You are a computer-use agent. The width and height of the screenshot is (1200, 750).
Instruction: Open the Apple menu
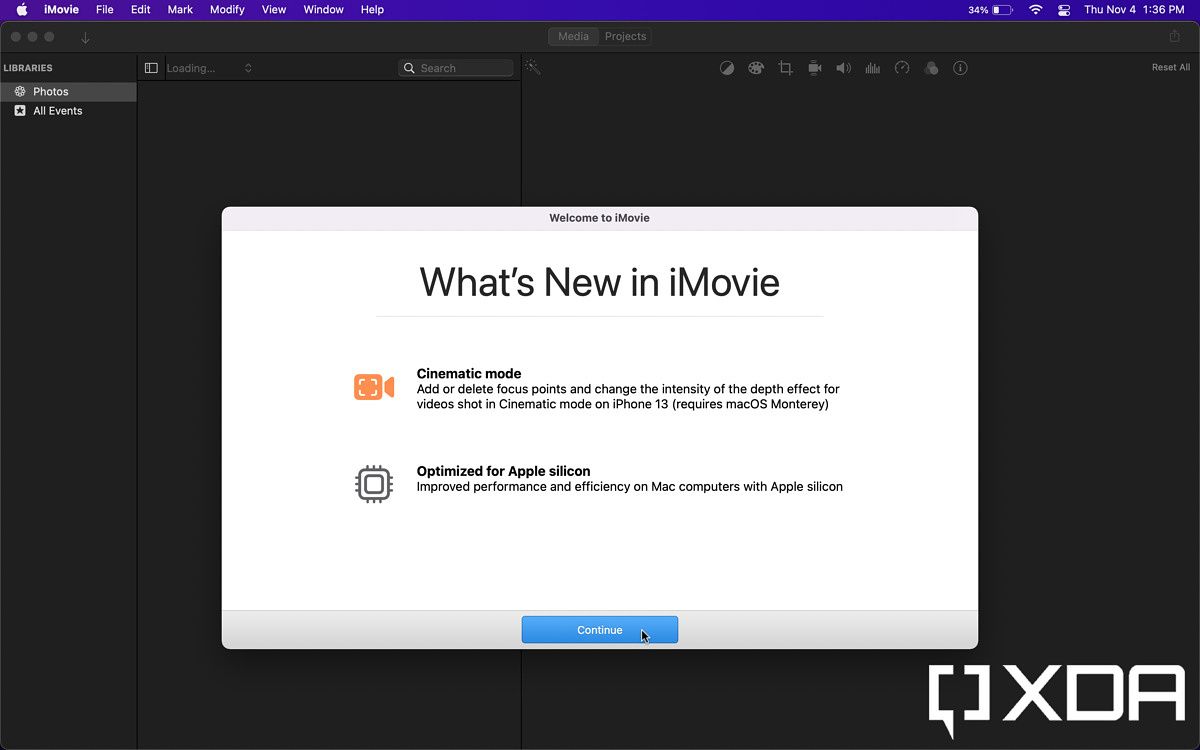tap(22, 10)
